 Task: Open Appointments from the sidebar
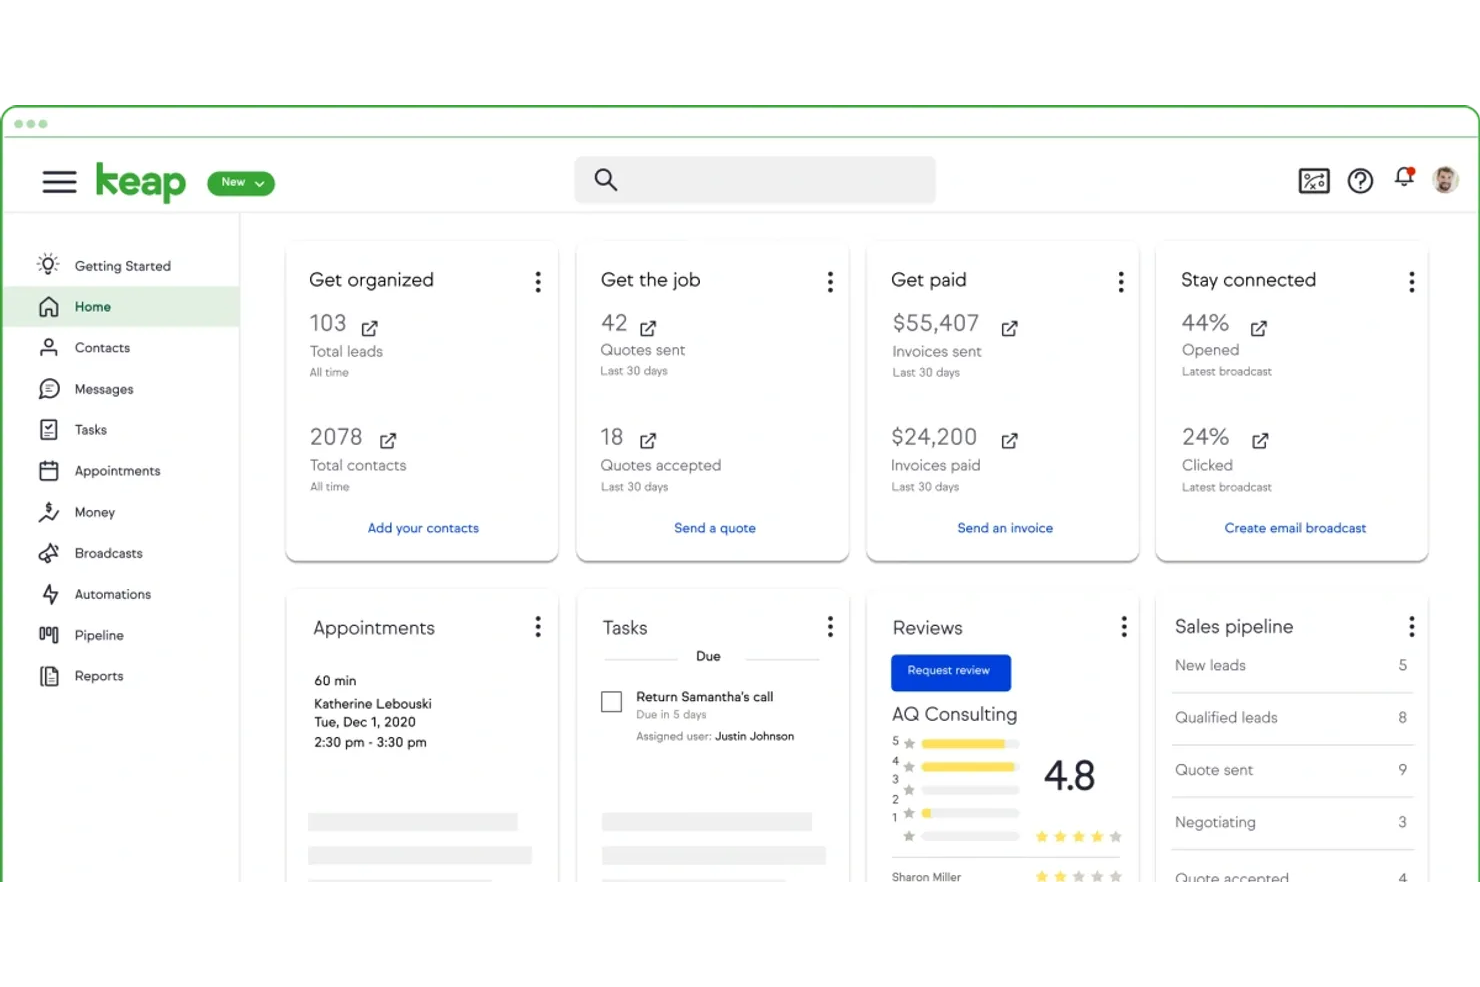[x=117, y=470]
